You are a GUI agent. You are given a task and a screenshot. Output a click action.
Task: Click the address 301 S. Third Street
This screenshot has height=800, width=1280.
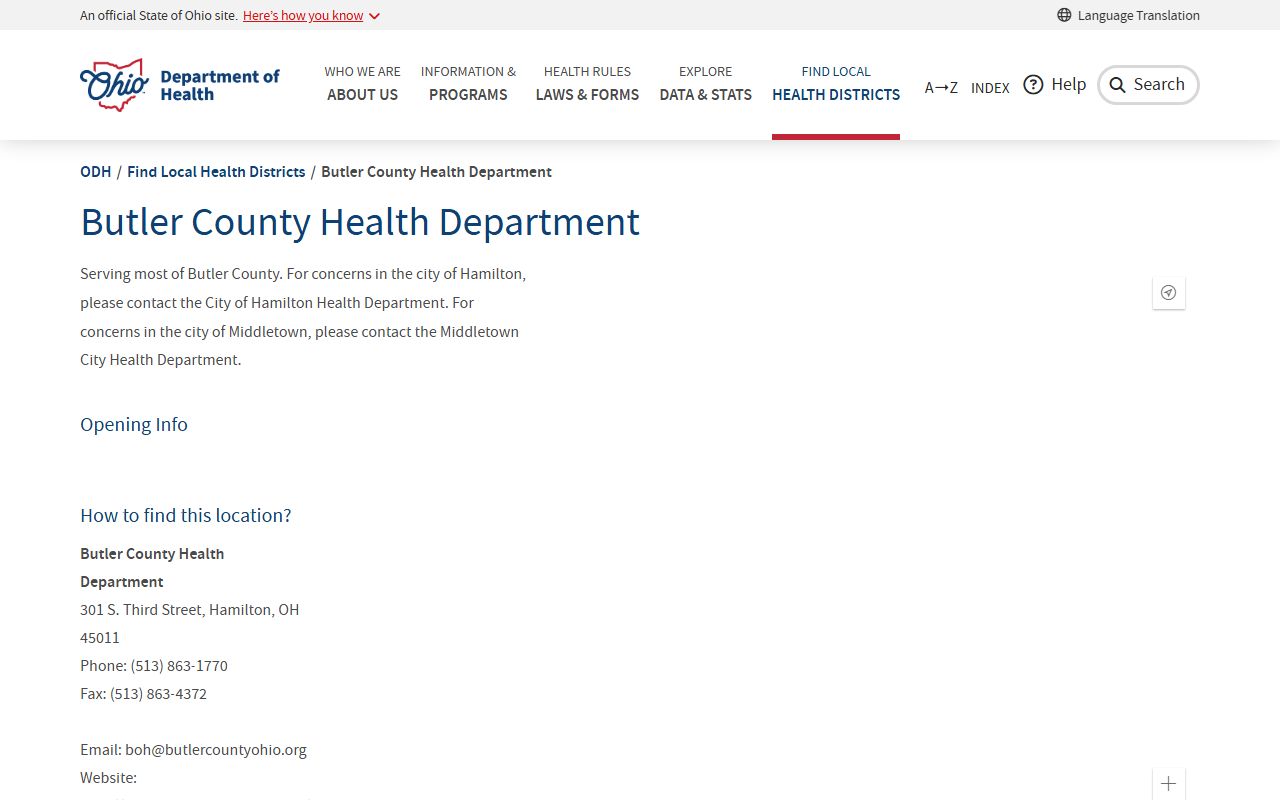[x=190, y=623]
